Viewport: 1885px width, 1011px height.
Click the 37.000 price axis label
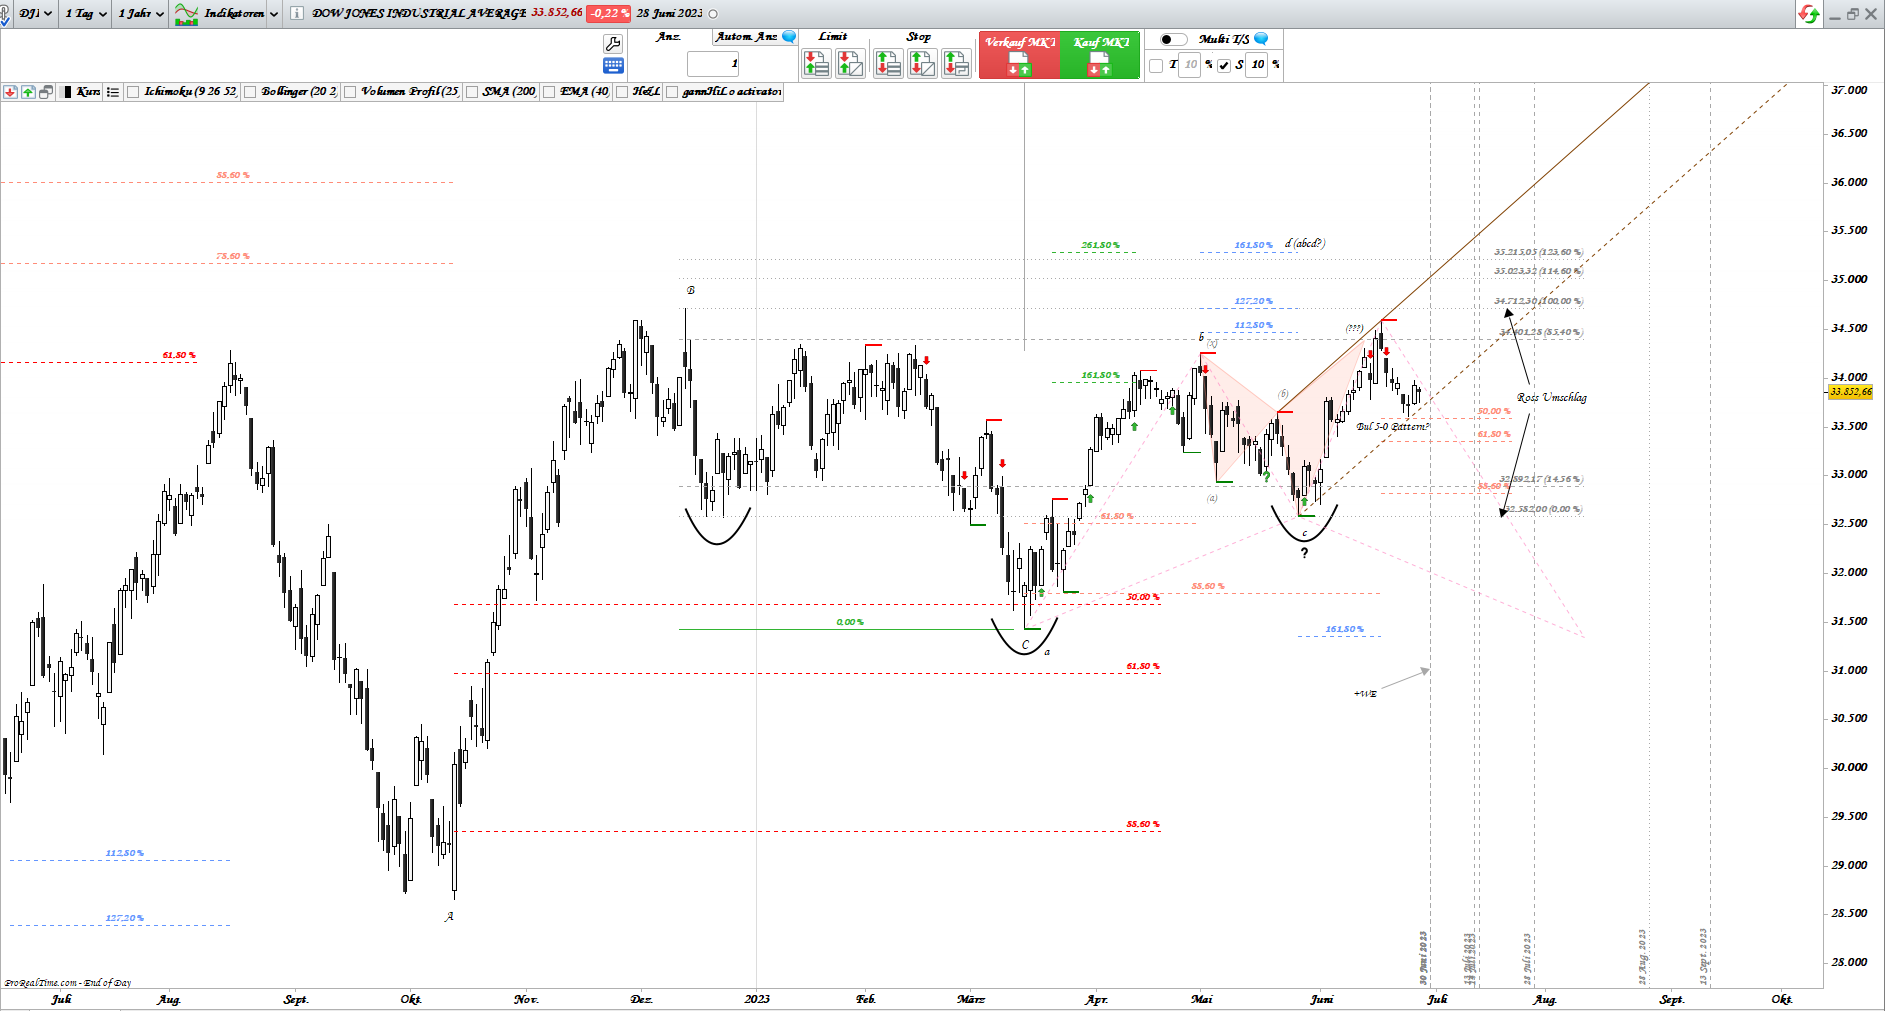click(x=1849, y=90)
